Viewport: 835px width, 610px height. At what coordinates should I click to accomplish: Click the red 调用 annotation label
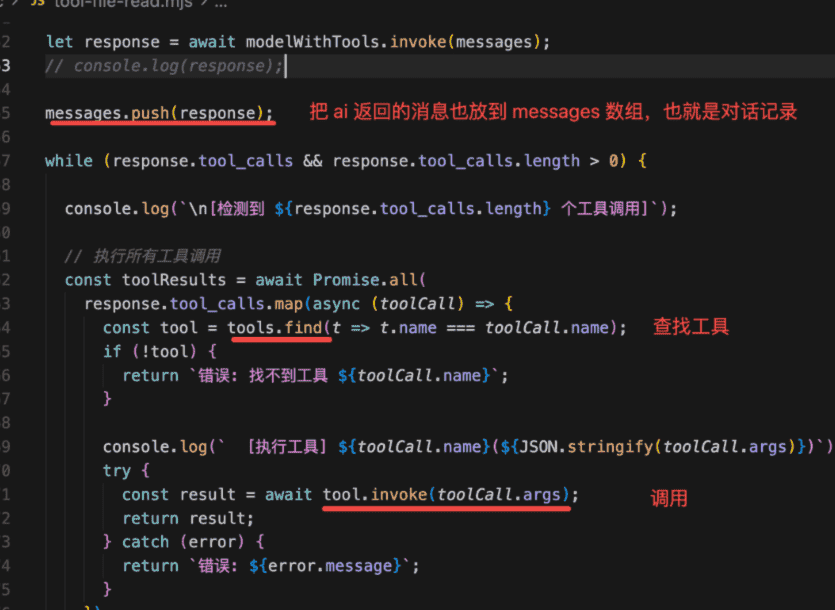(669, 498)
